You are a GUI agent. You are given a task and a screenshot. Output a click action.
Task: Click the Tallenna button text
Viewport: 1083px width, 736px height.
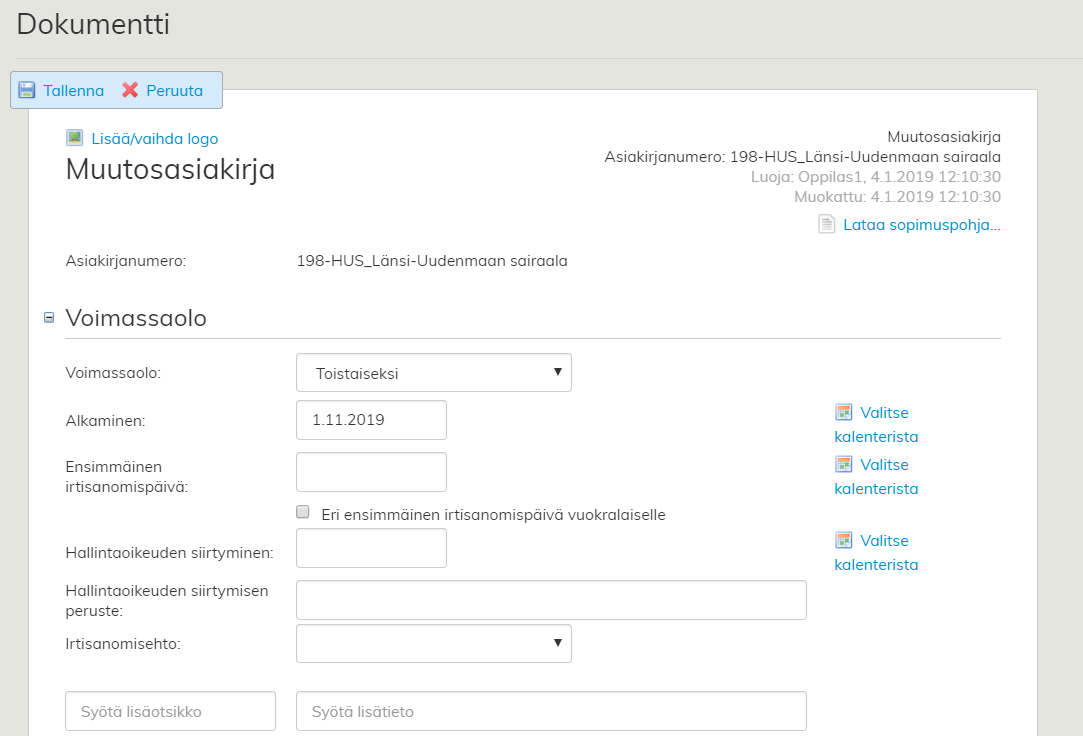[73, 90]
